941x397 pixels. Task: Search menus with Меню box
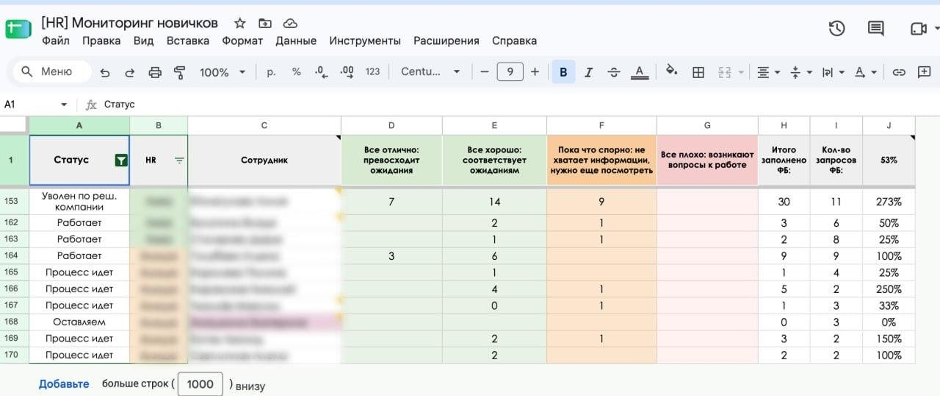click(x=52, y=72)
